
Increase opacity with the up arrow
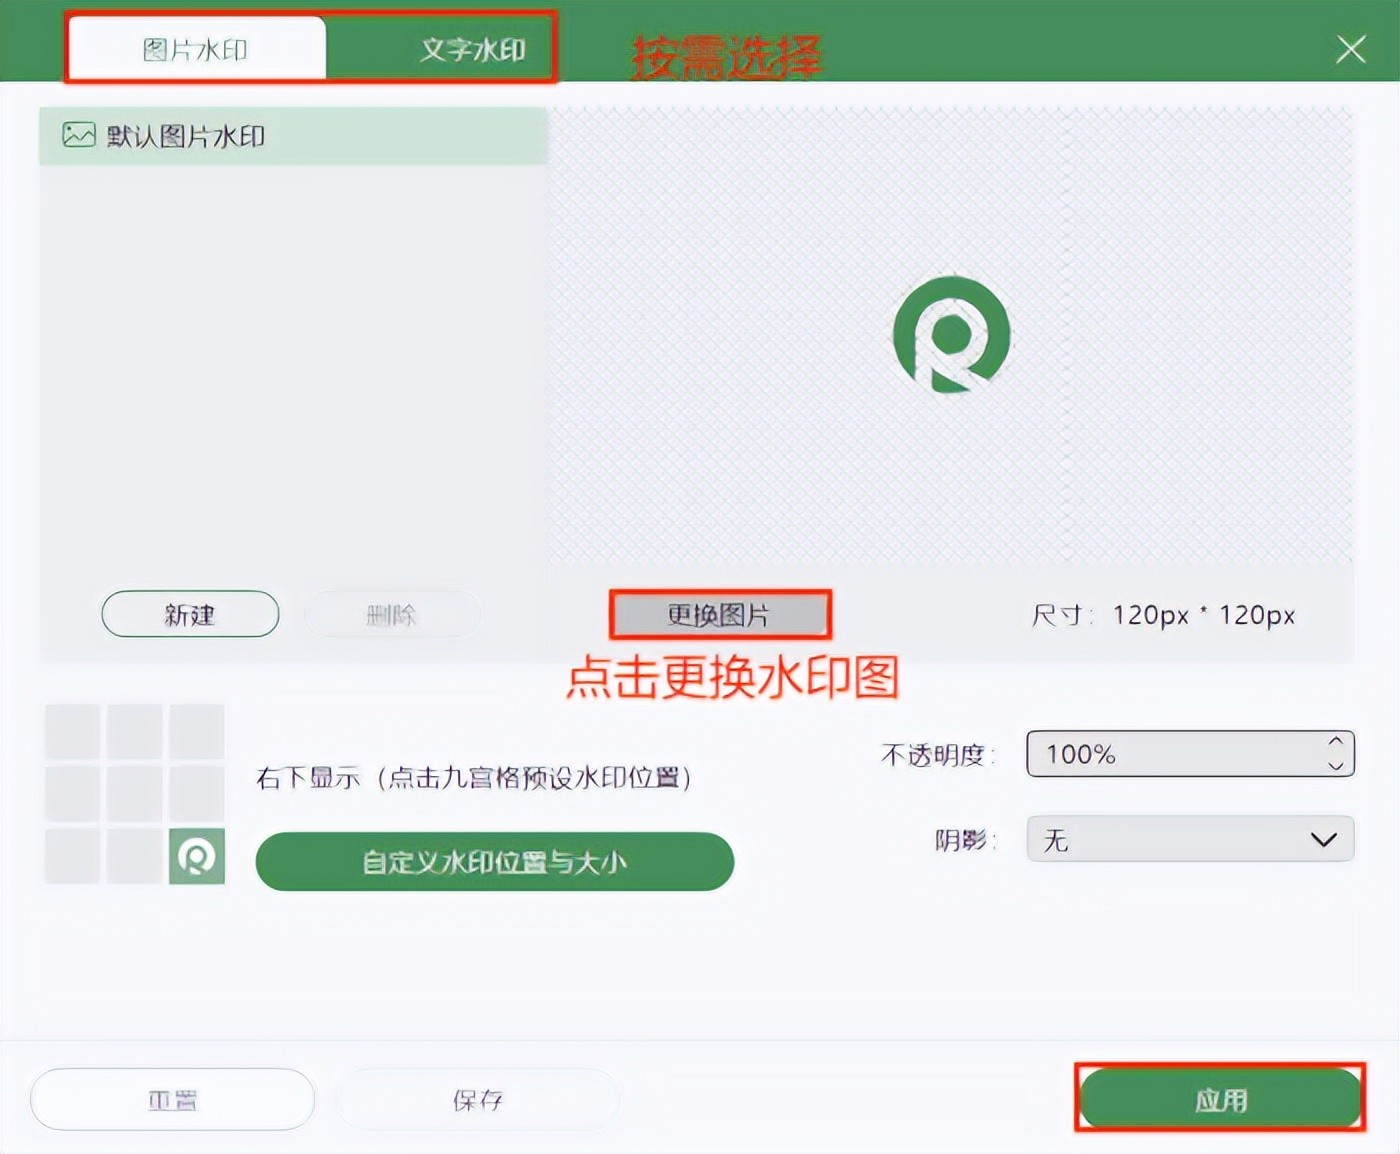click(1335, 742)
